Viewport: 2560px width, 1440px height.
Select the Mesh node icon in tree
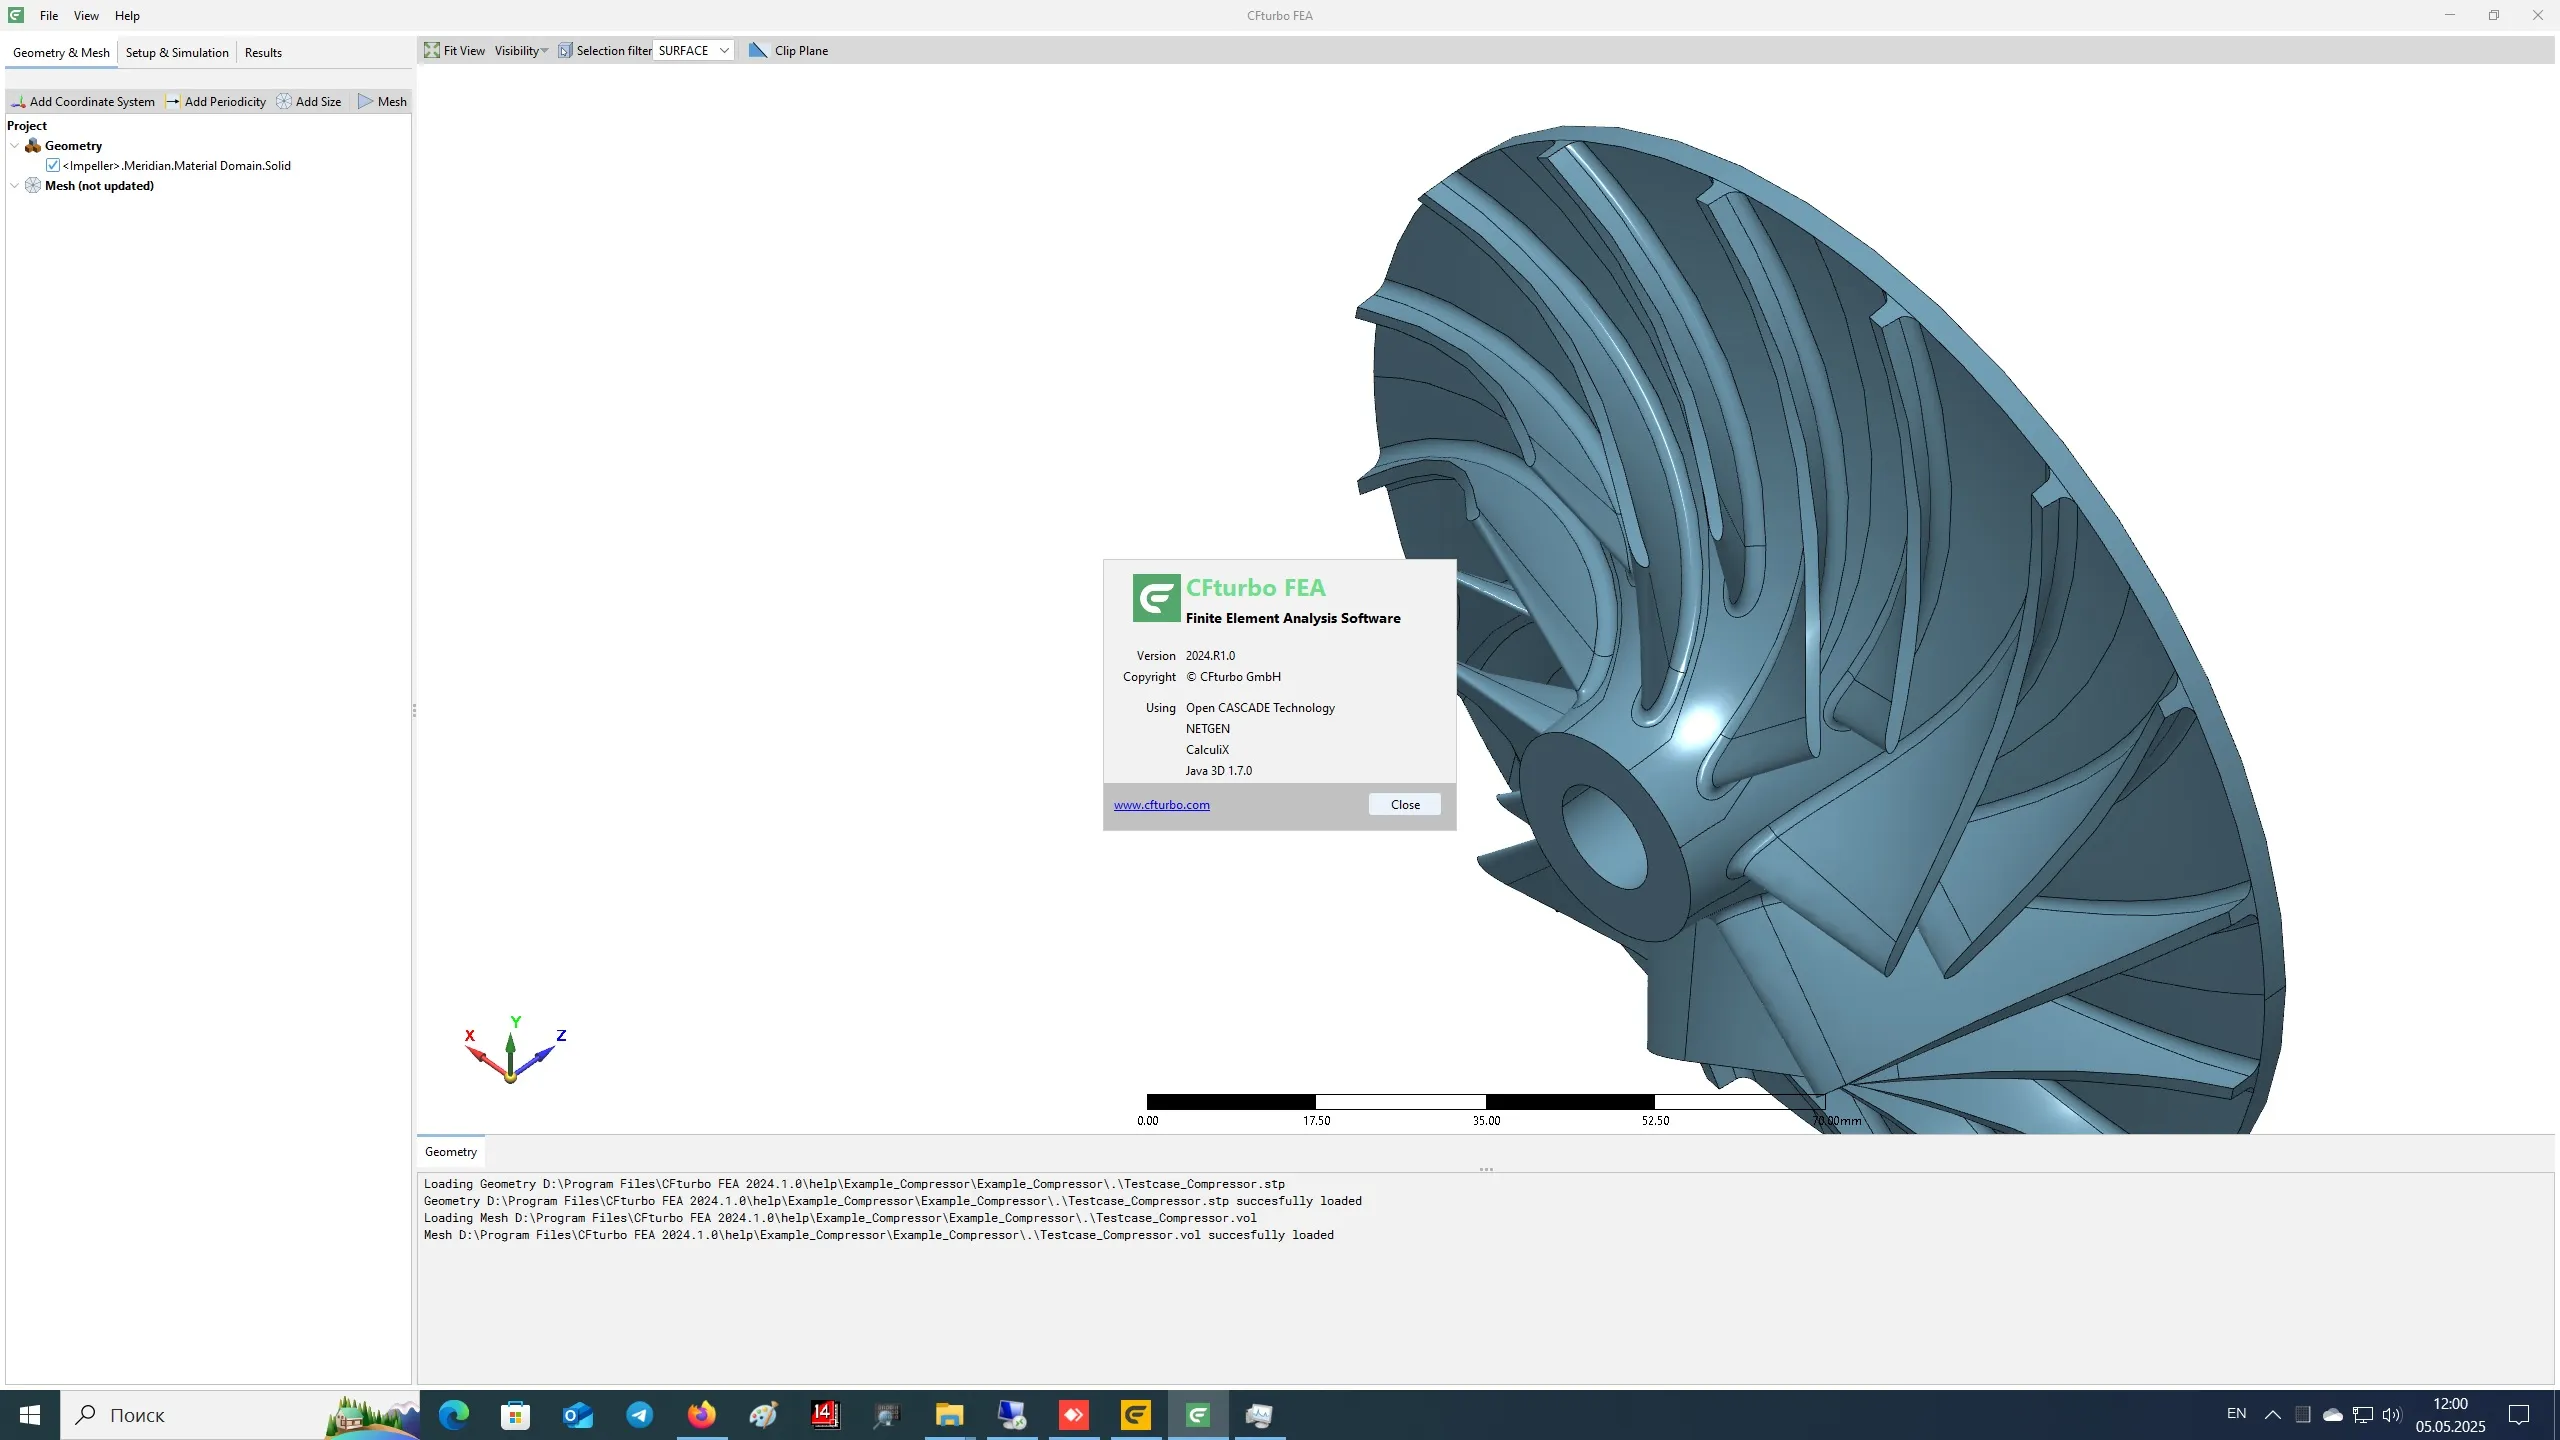coord(33,185)
